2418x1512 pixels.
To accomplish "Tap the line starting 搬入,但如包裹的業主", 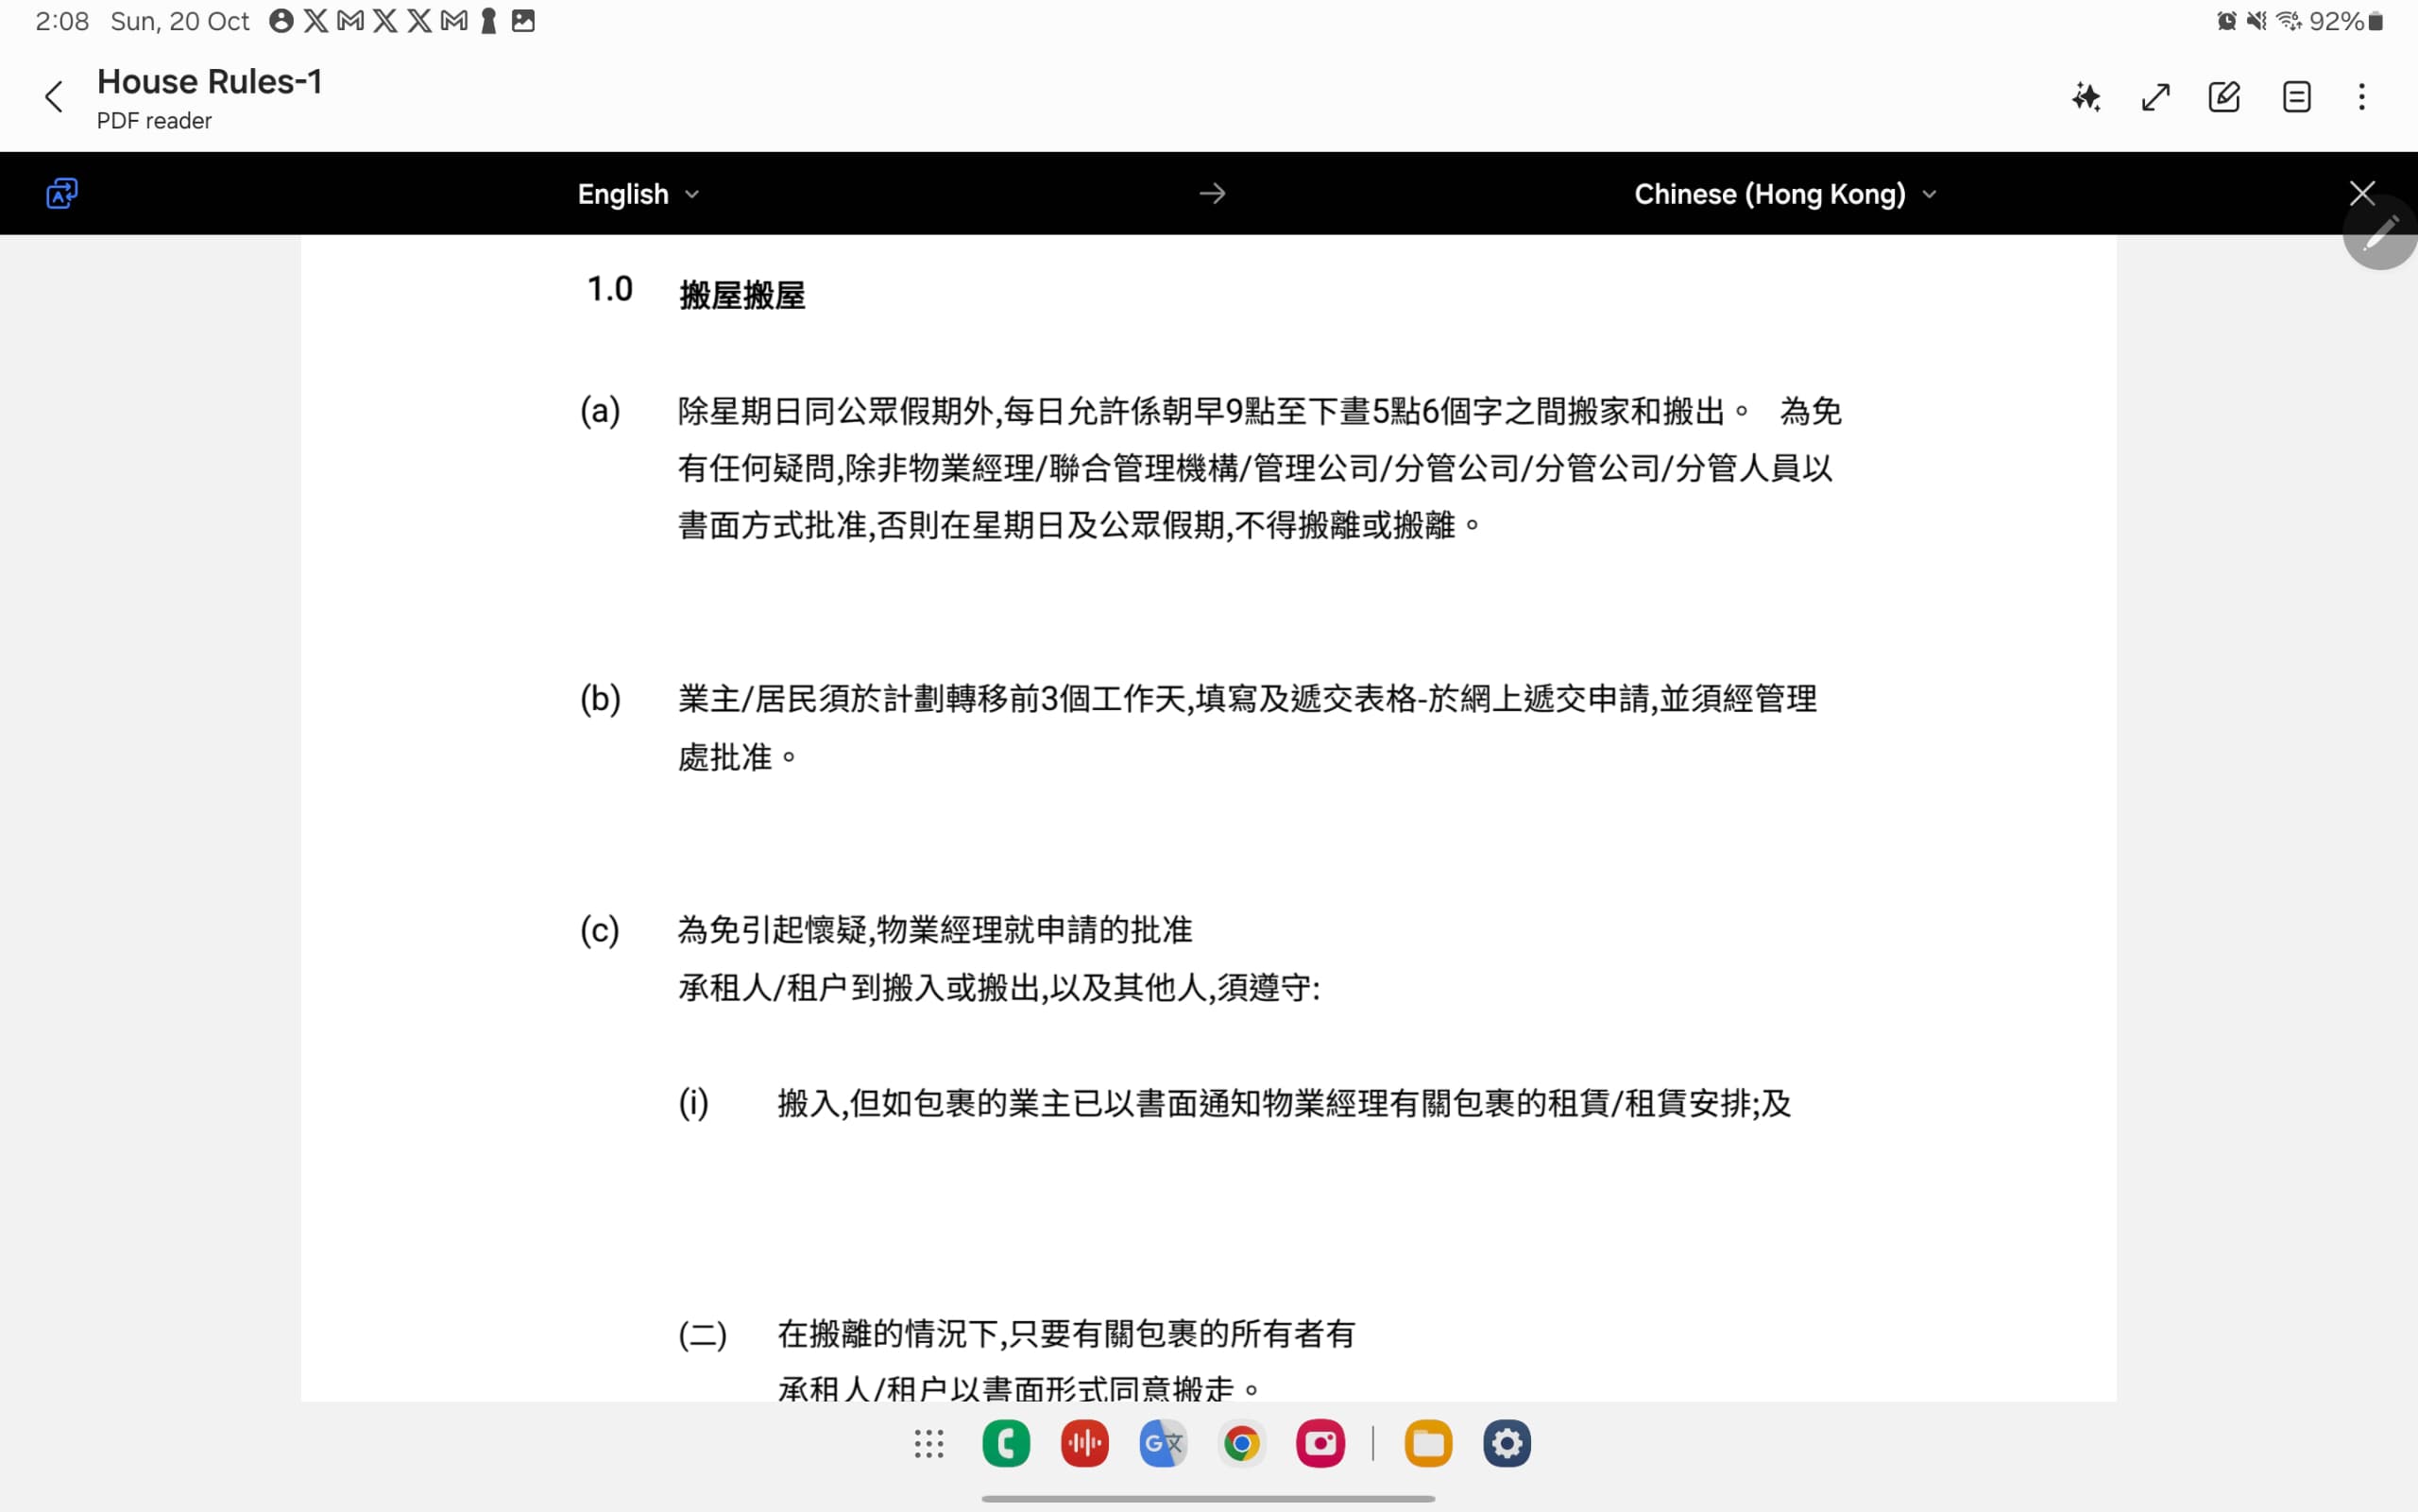I will (x=1284, y=1103).
